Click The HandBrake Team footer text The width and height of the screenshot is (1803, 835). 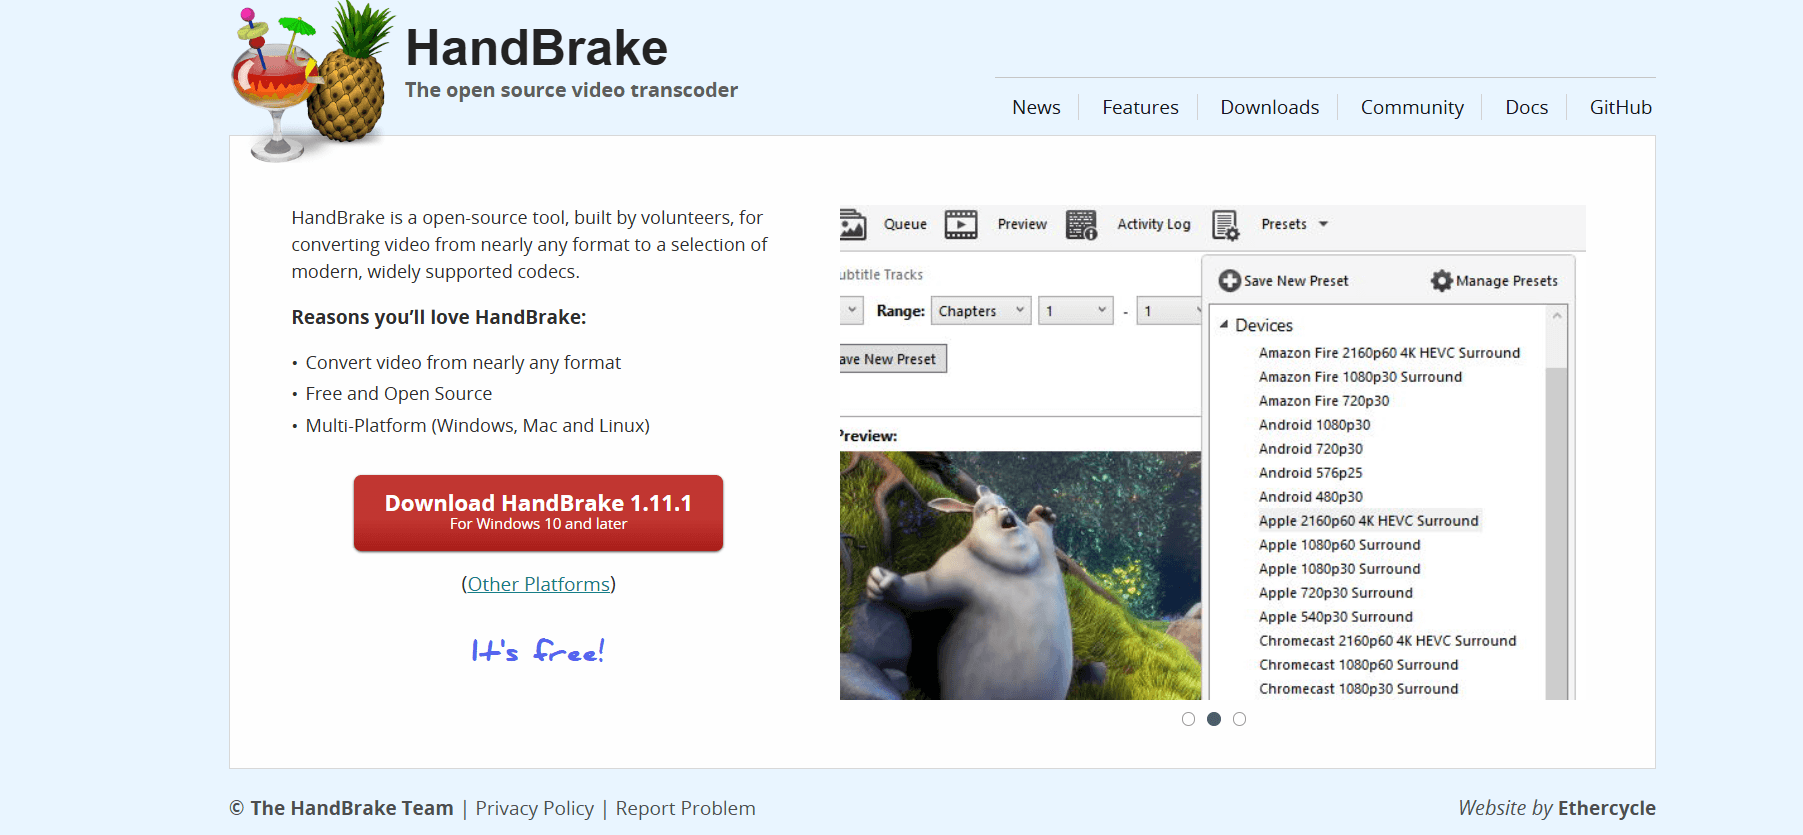[x=351, y=808]
